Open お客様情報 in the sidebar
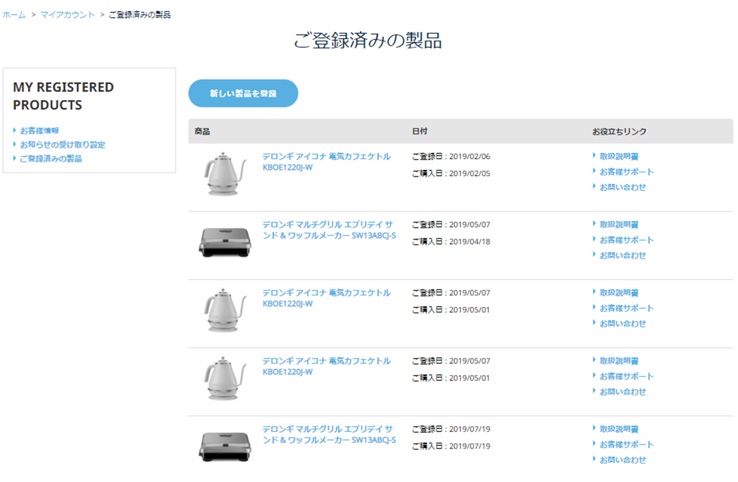738x482 pixels. pos(39,130)
